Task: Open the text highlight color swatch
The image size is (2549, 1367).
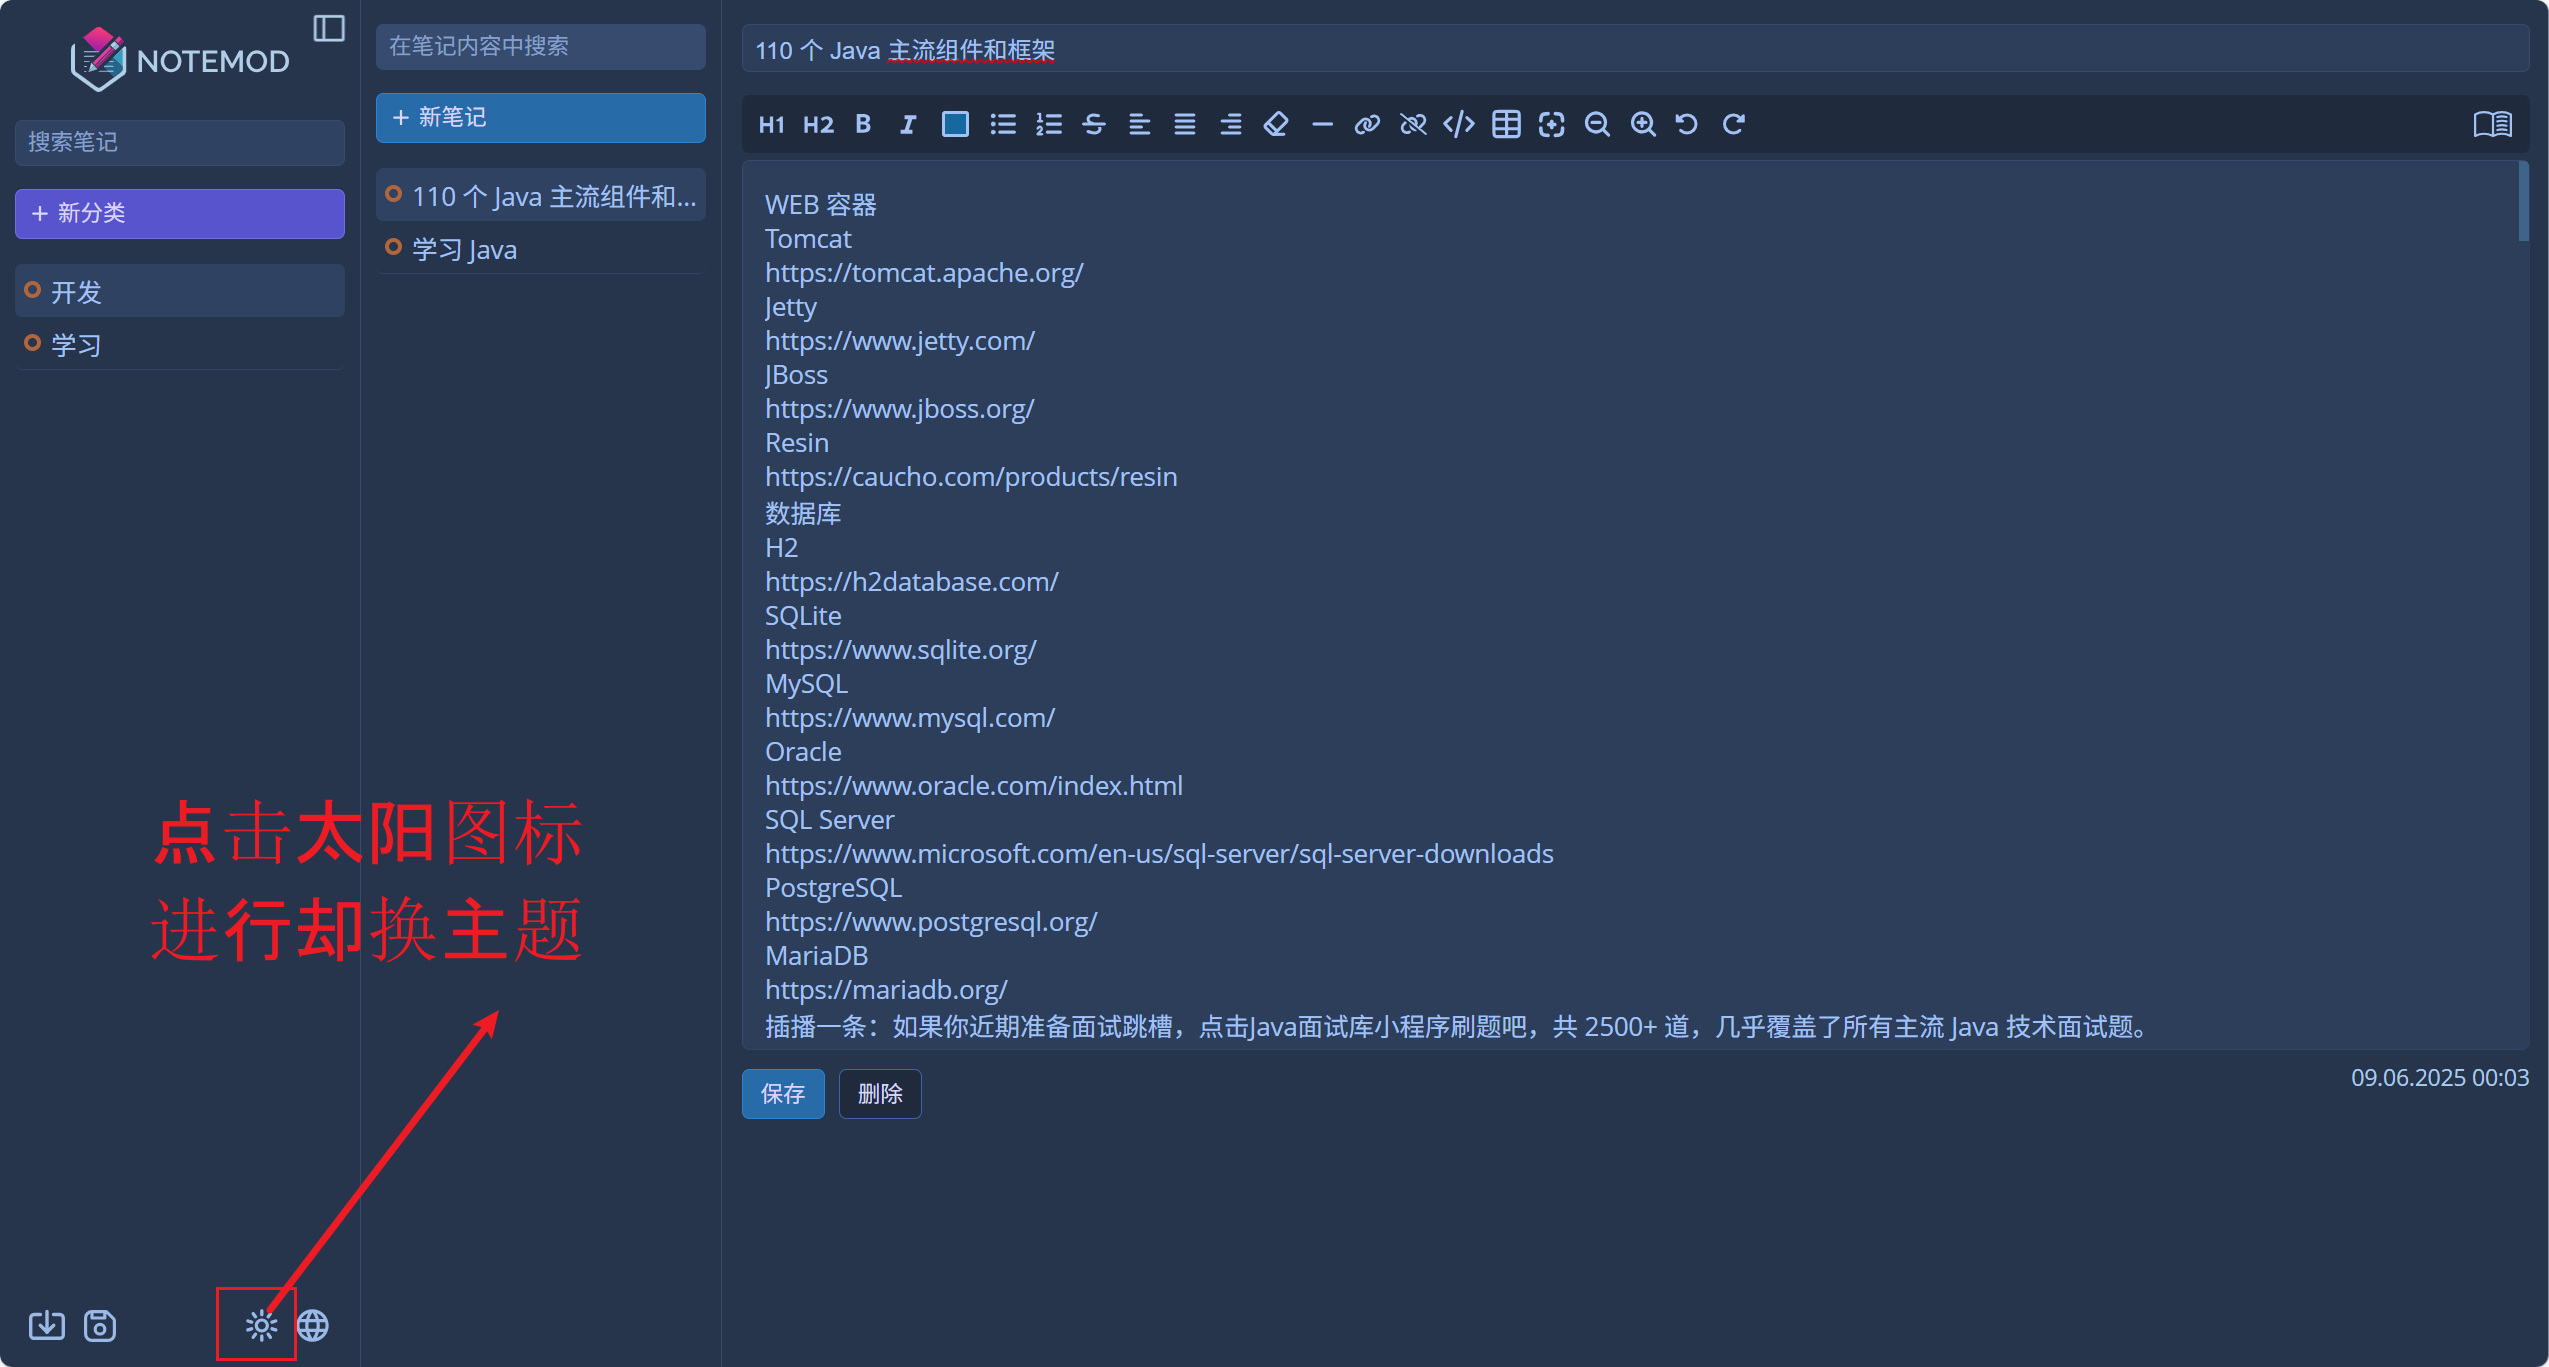Action: click(x=955, y=124)
